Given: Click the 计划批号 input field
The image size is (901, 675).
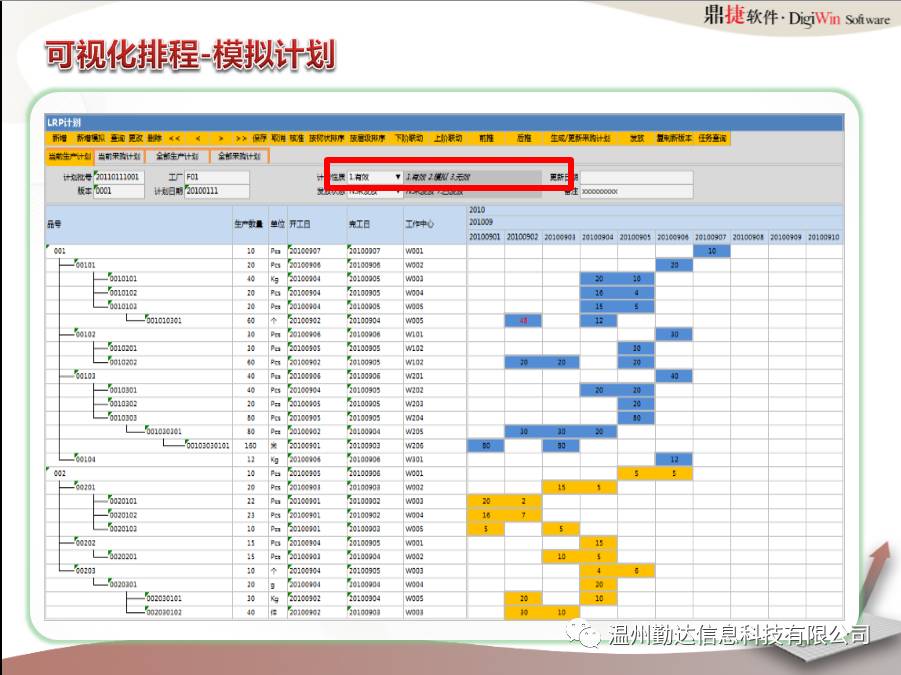Looking at the screenshot, I should click(118, 177).
